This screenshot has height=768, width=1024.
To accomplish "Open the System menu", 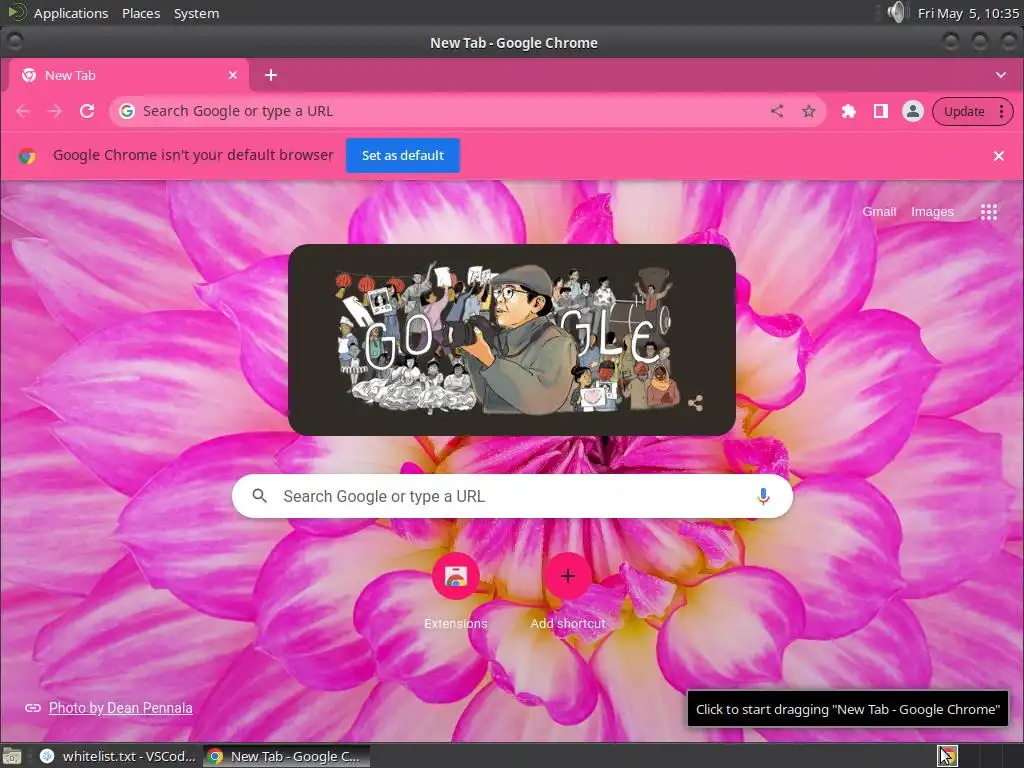I will [196, 13].
